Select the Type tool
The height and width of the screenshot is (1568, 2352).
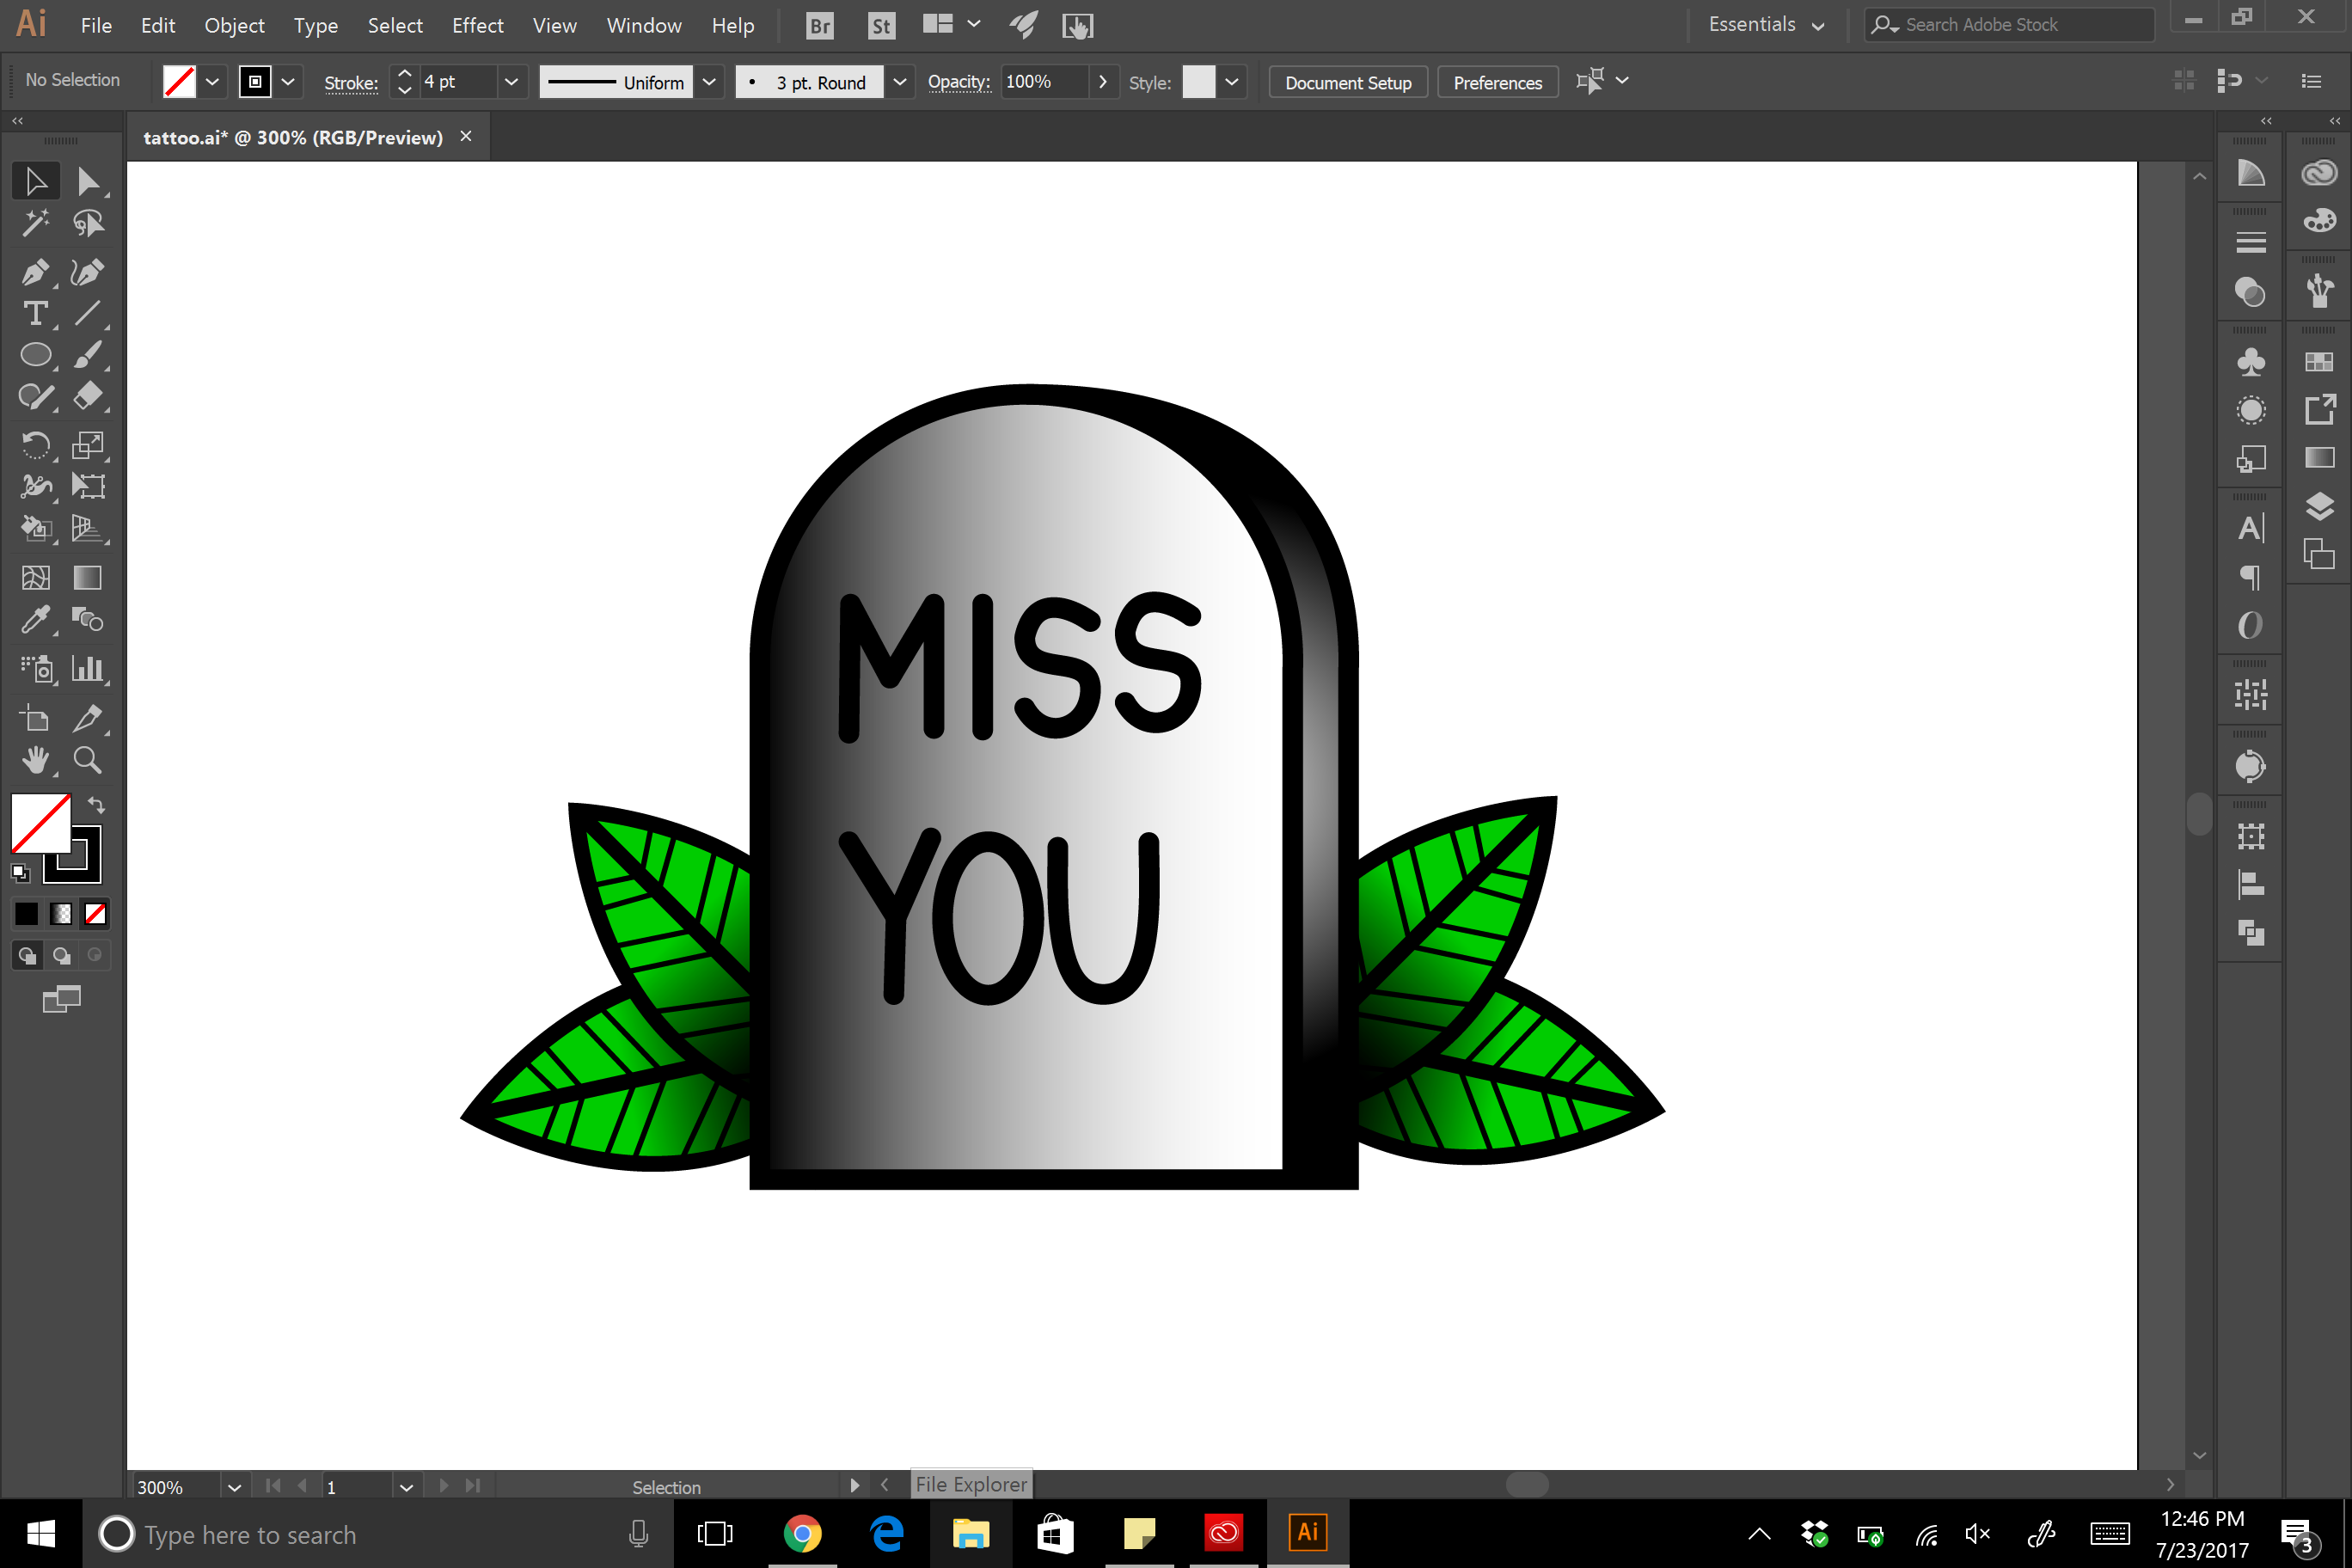click(x=36, y=314)
